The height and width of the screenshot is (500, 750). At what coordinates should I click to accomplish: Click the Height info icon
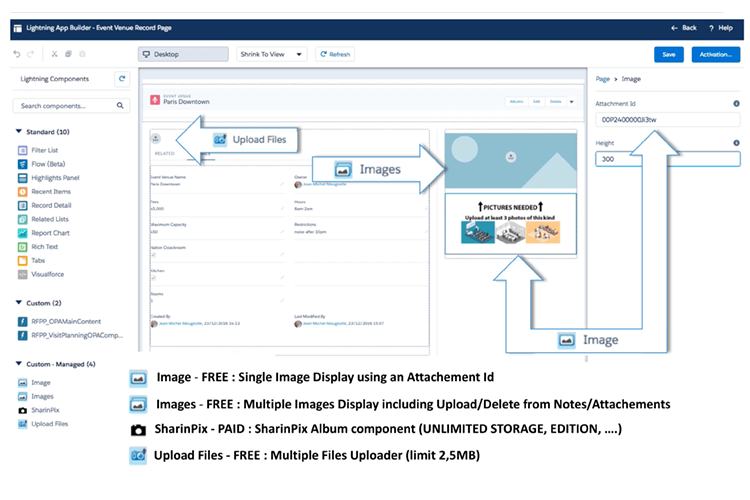click(736, 143)
